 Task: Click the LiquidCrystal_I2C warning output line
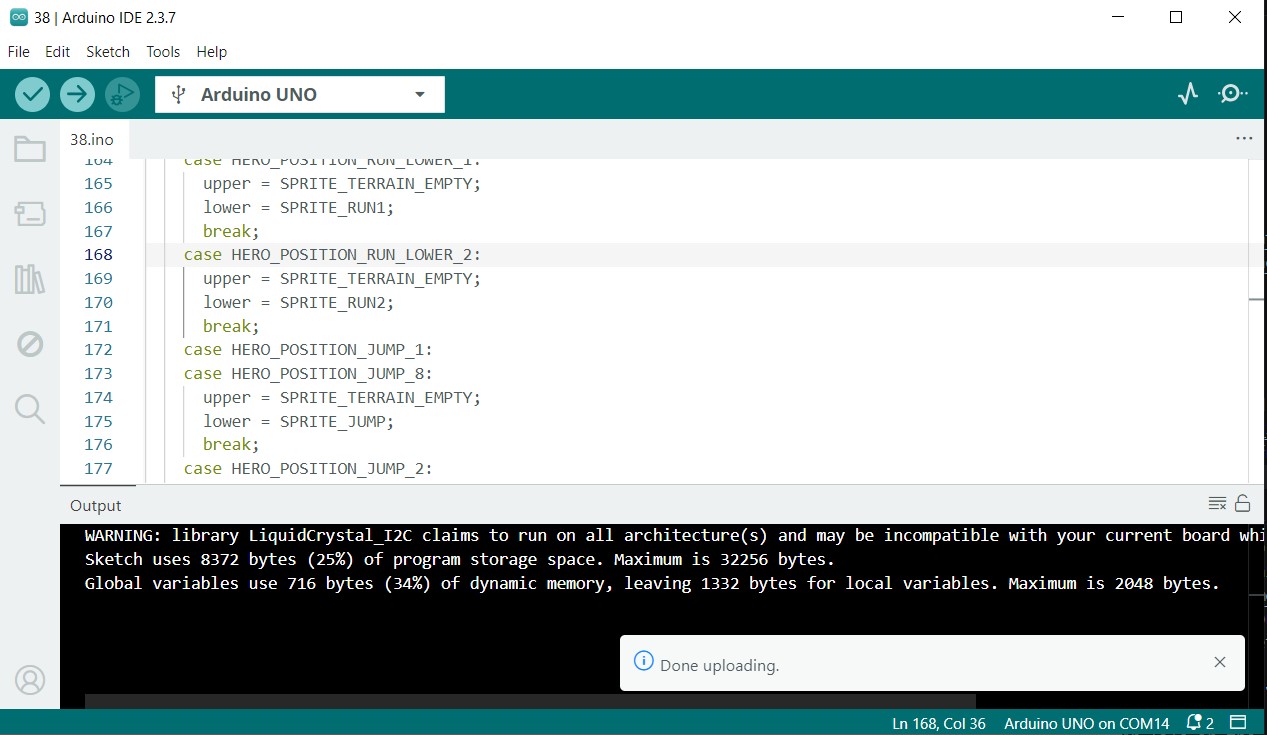pyautogui.click(x=675, y=535)
